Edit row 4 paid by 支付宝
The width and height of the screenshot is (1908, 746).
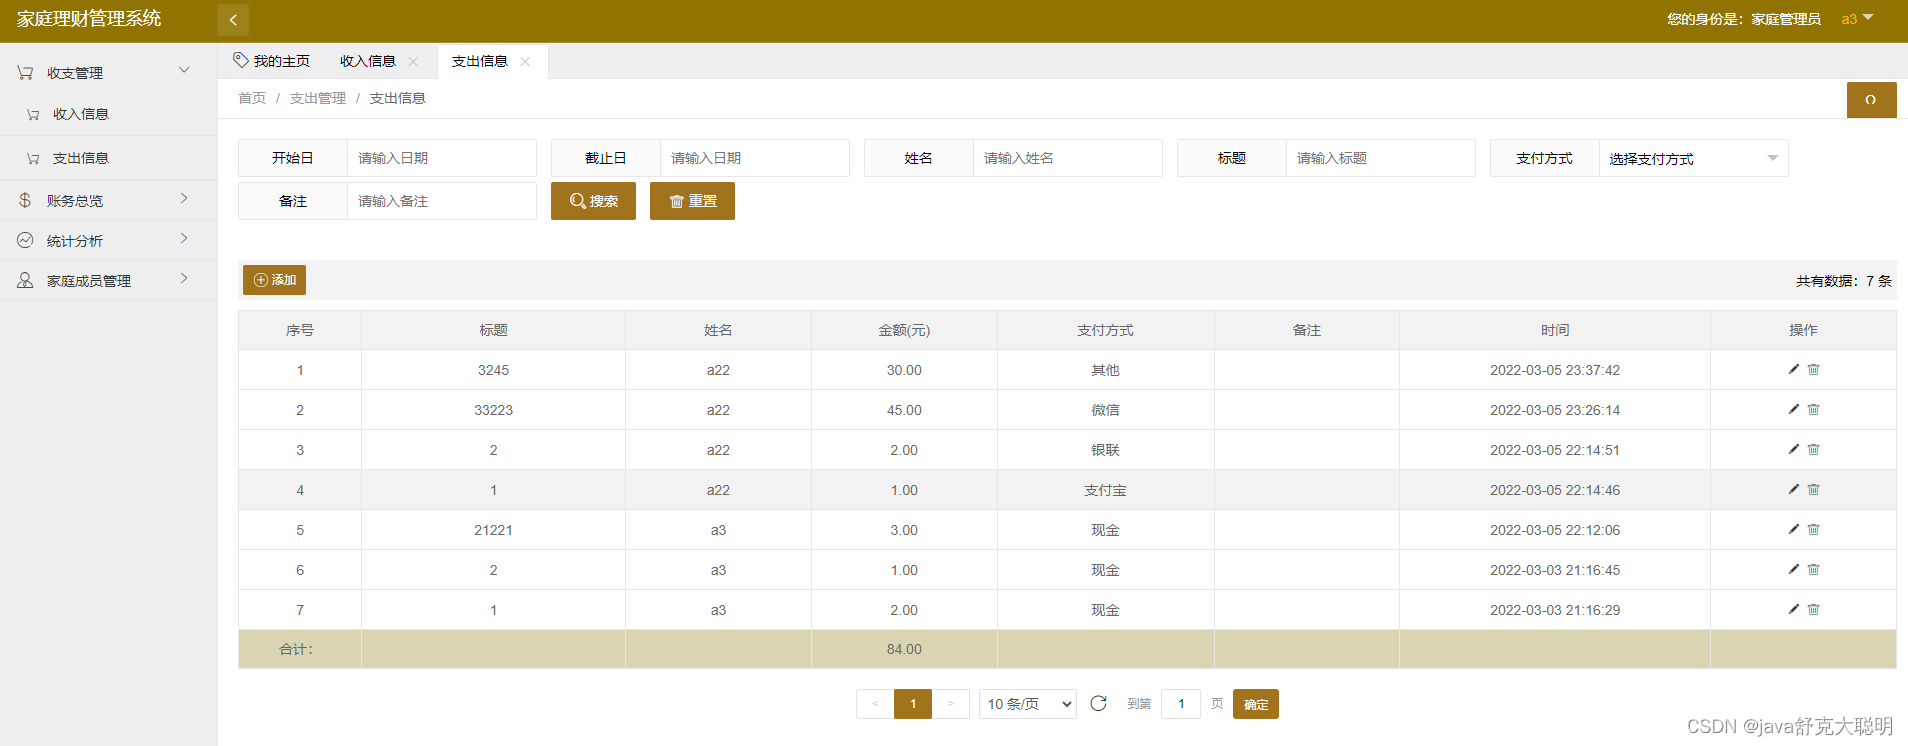click(1794, 489)
